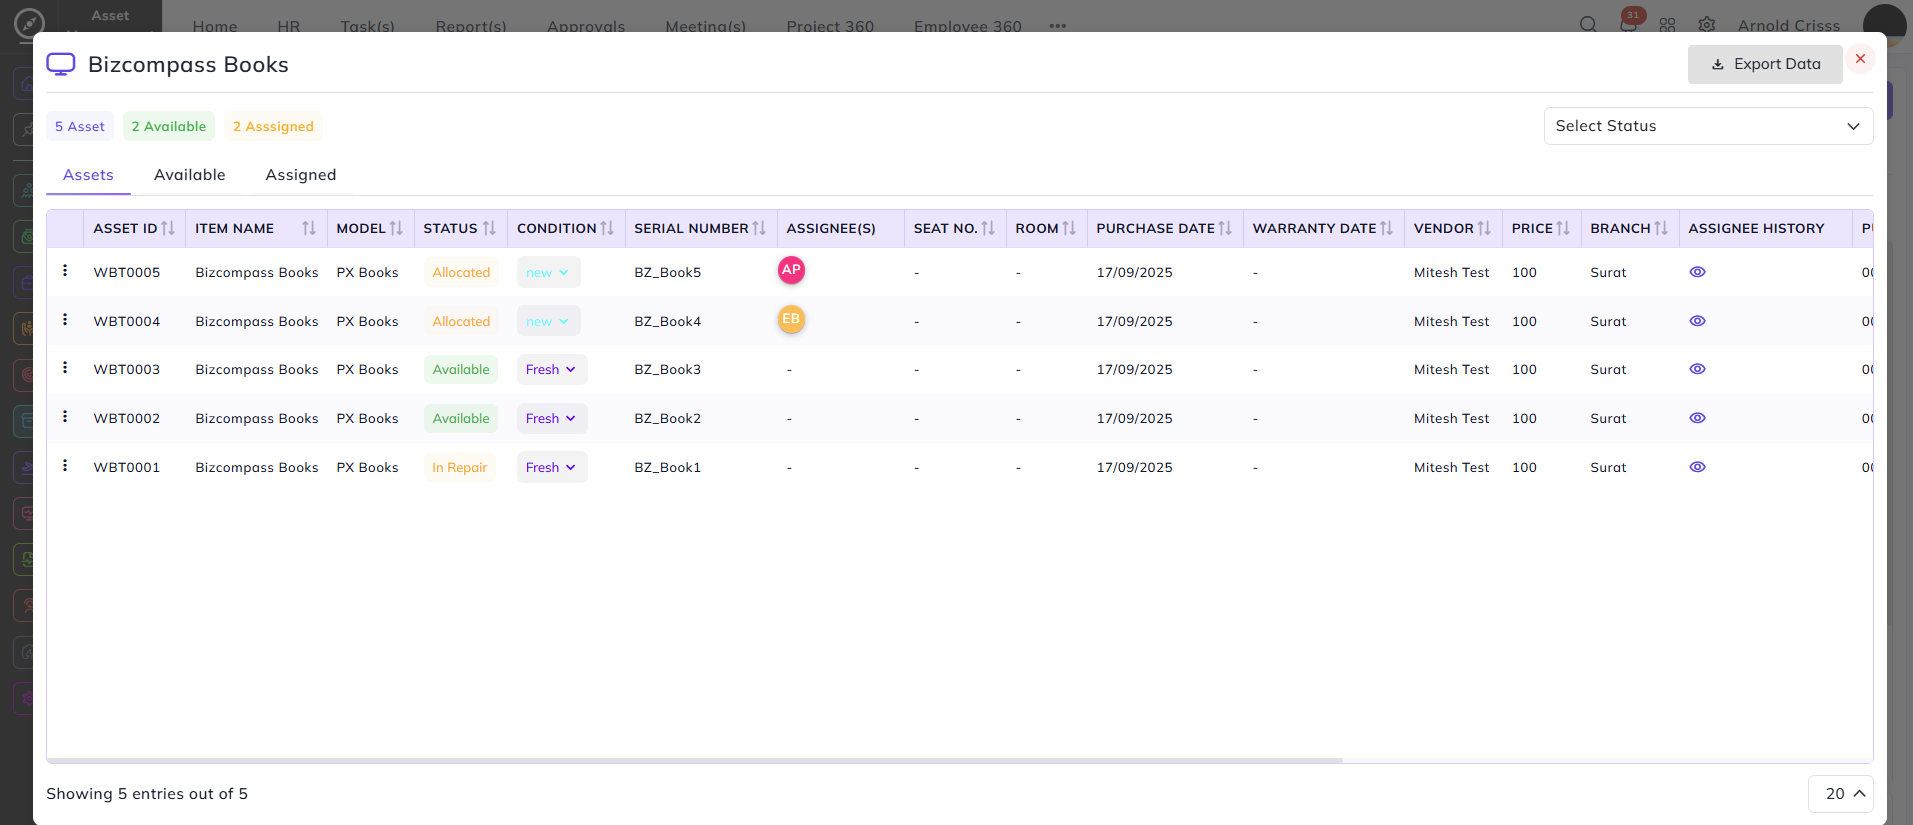Sort by Status column

pos(489,228)
